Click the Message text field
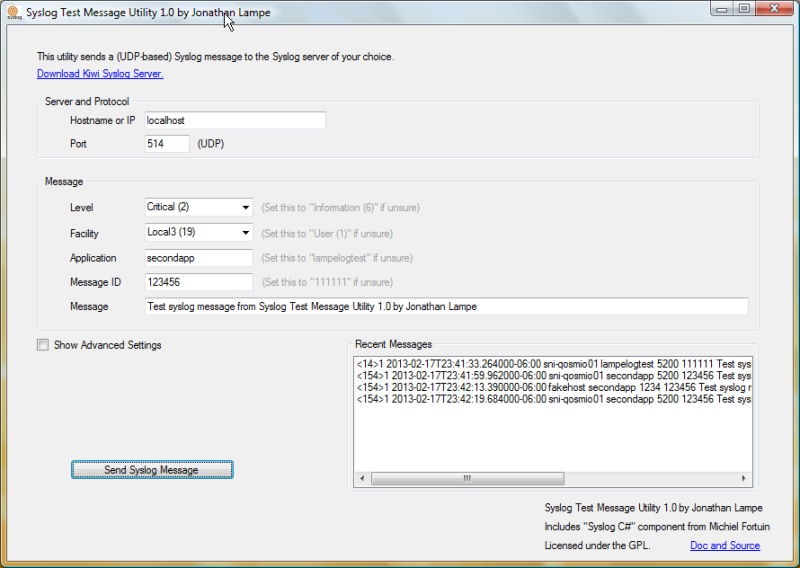 tap(446, 307)
